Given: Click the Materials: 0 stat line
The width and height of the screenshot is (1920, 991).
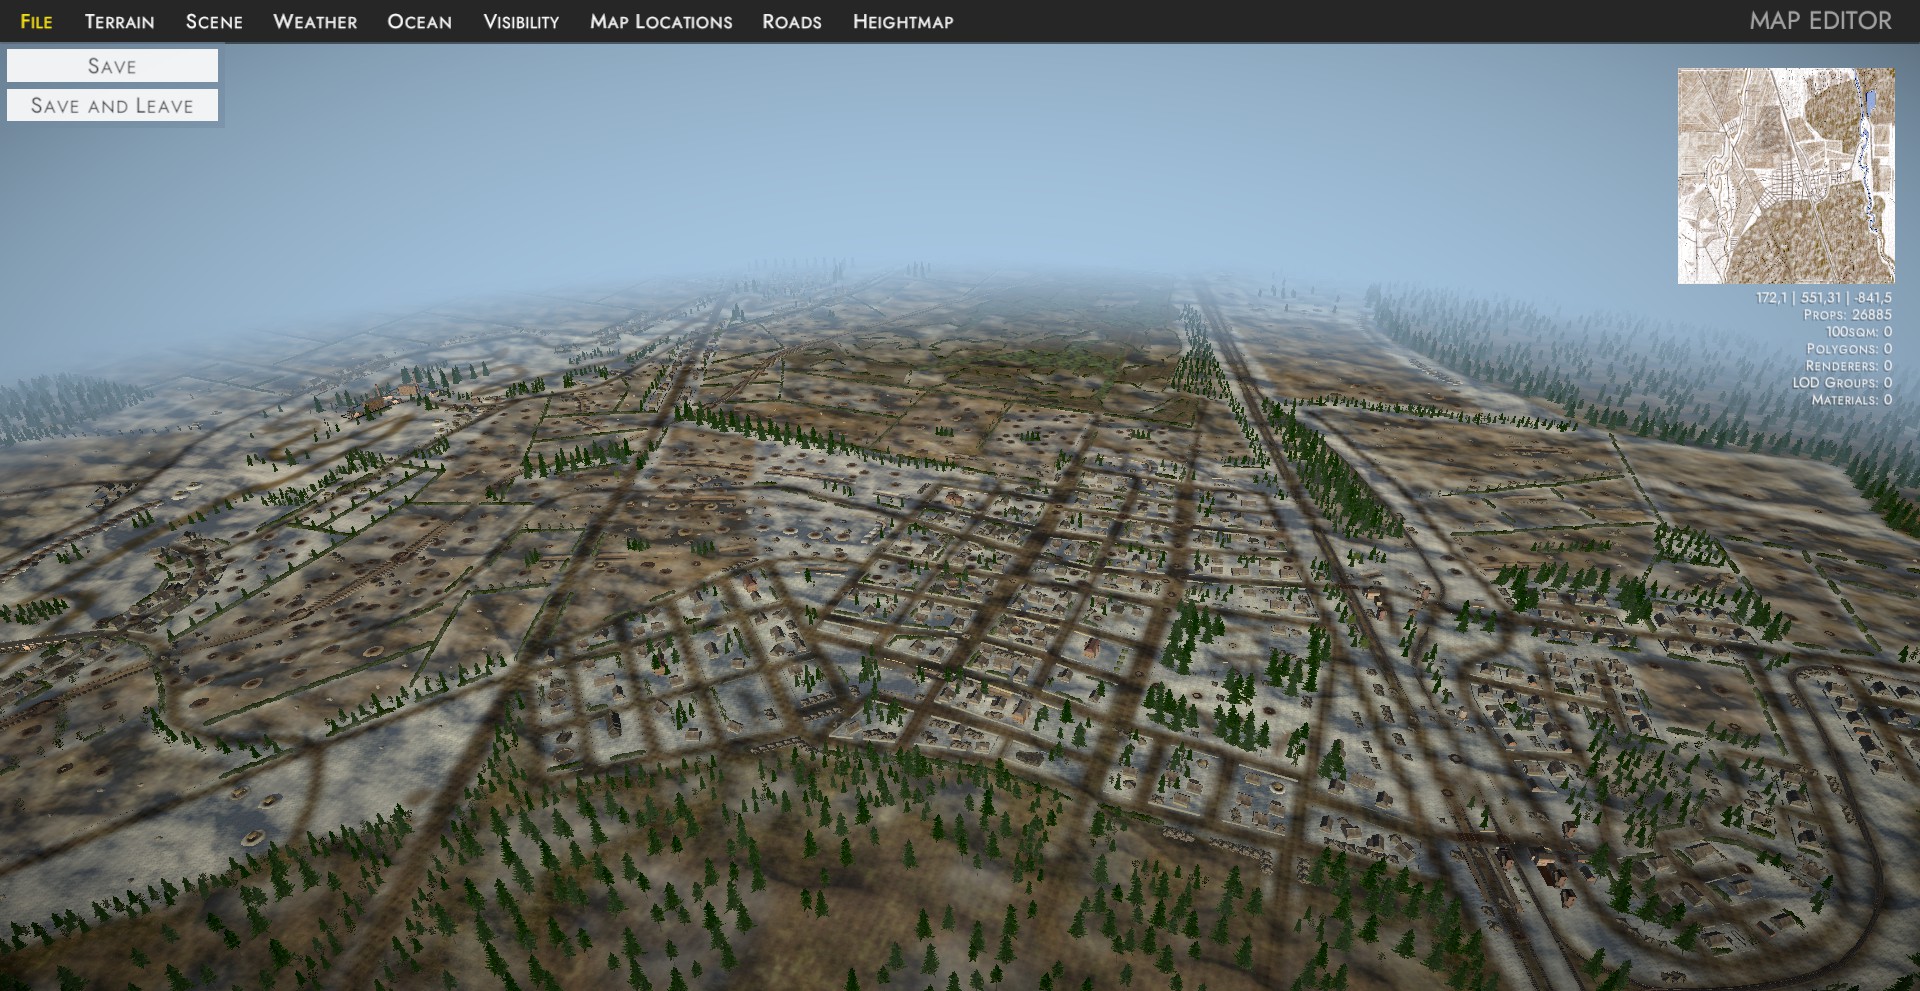Looking at the screenshot, I should point(1852,400).
